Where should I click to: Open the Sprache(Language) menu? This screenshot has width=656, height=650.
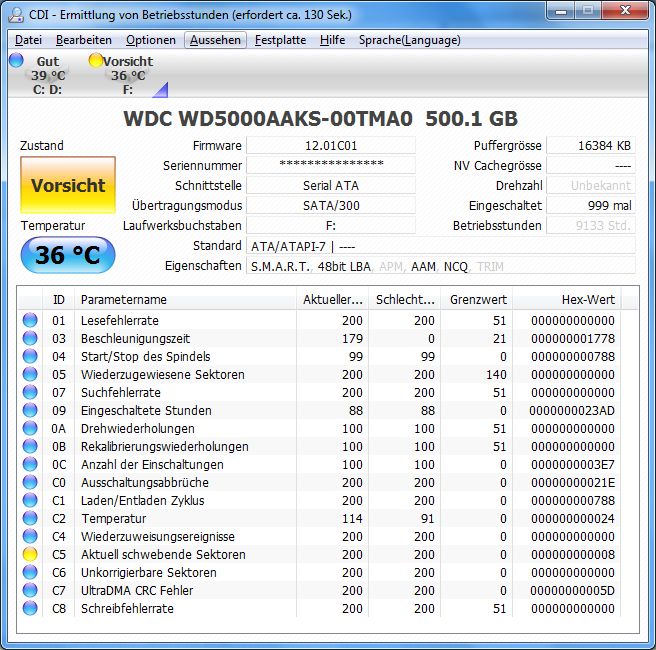pos(410,40)
